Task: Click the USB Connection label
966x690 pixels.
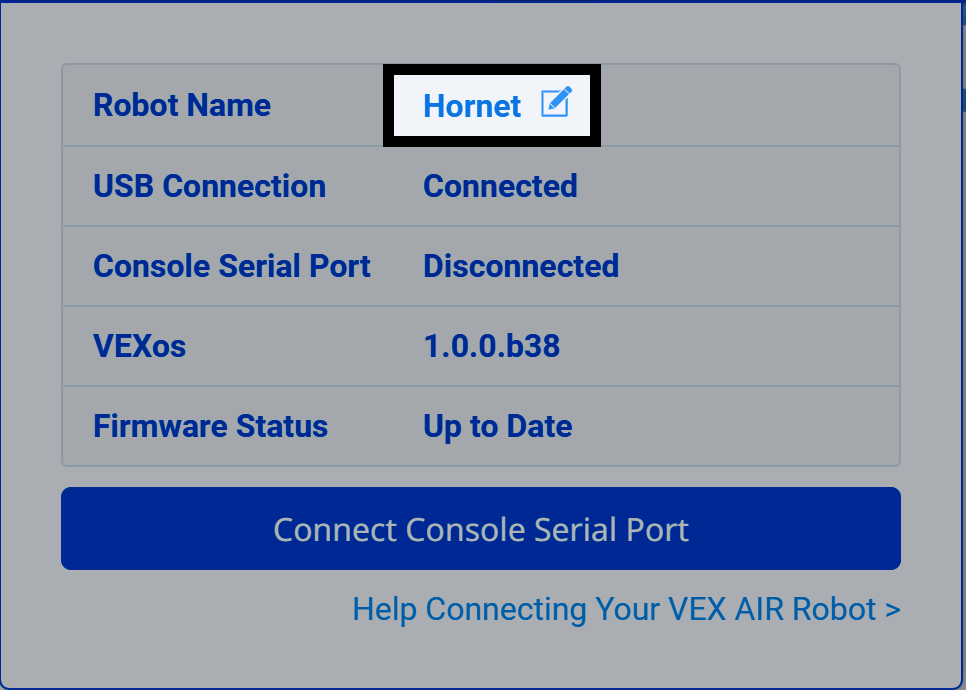Action: (209, 186)
